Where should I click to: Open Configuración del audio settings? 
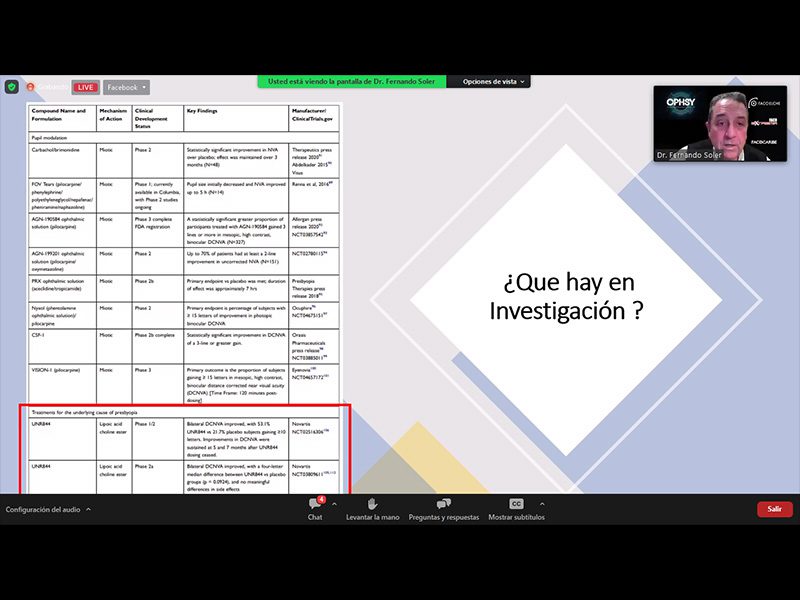coord(43,509)
